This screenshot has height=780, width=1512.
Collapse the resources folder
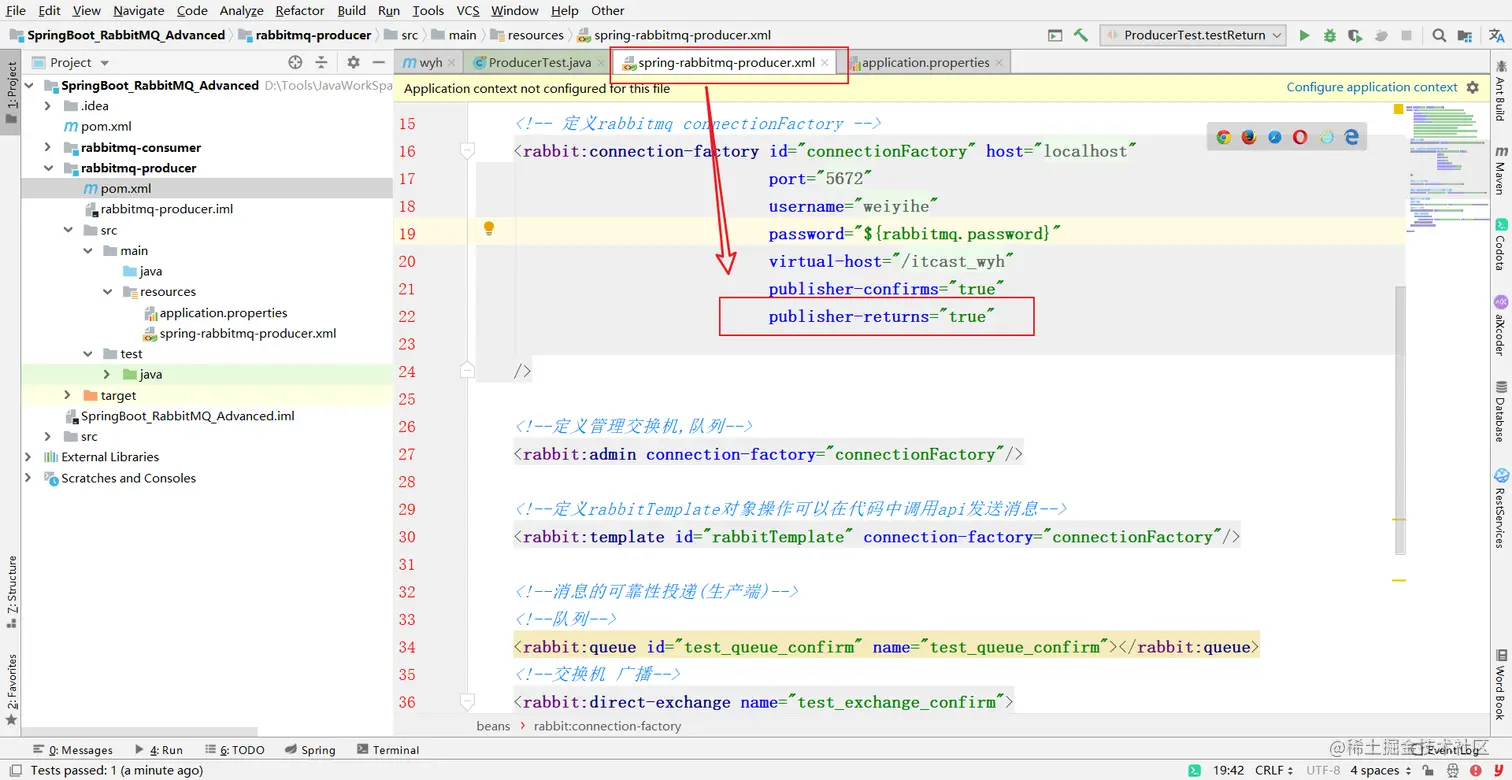coord(107,292)
